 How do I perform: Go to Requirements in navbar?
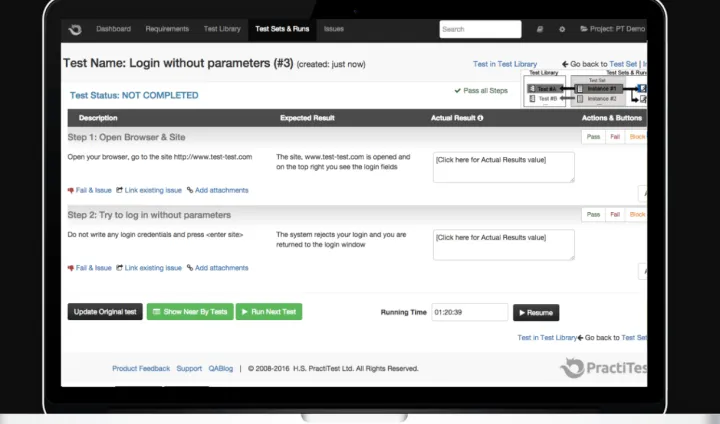pyautogui.click(x=166, y=29)
